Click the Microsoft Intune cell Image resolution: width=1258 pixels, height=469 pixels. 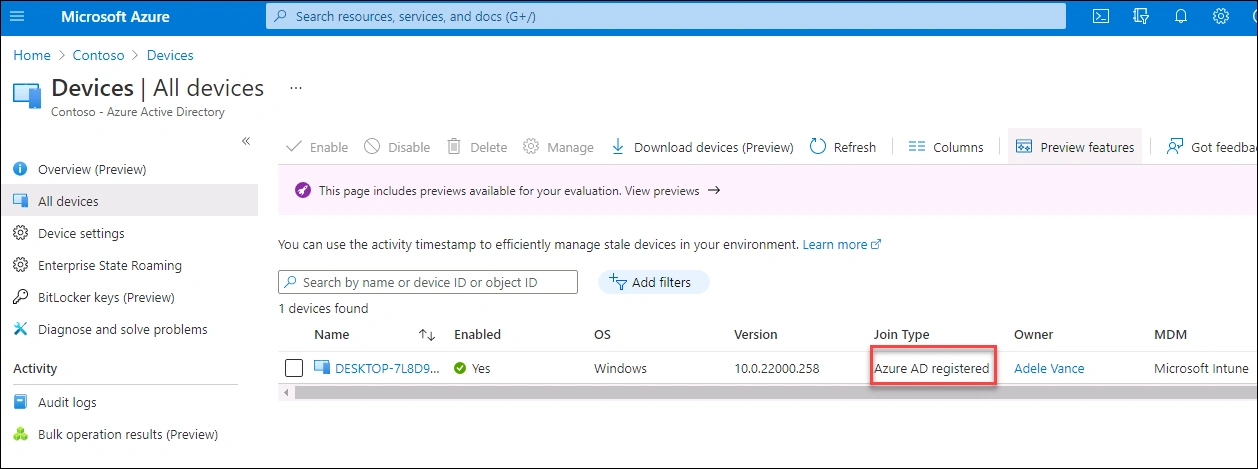(x=1201, y=368)
